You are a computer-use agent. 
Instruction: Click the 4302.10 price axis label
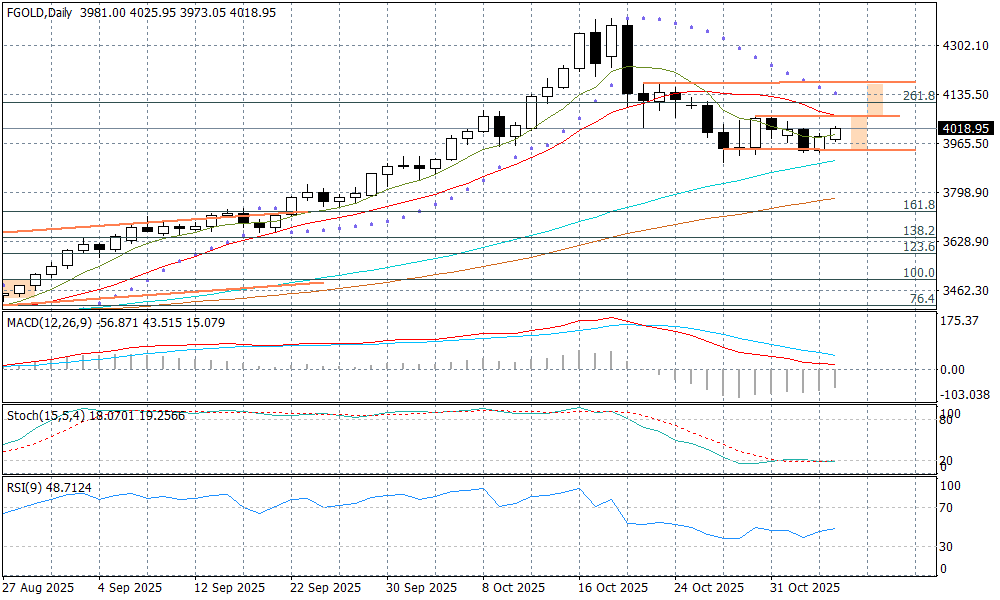pyautogui.click(x=966, y=46)
